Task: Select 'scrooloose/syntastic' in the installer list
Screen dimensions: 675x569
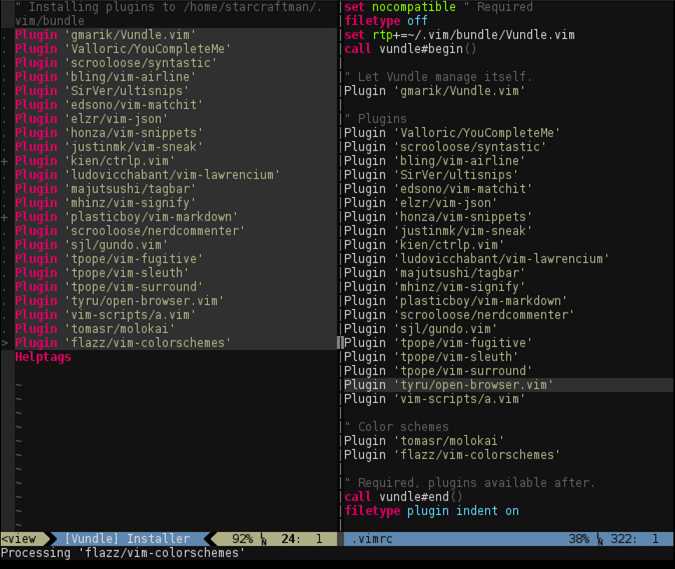Action: pyautogui.click(x=116, y=63)
